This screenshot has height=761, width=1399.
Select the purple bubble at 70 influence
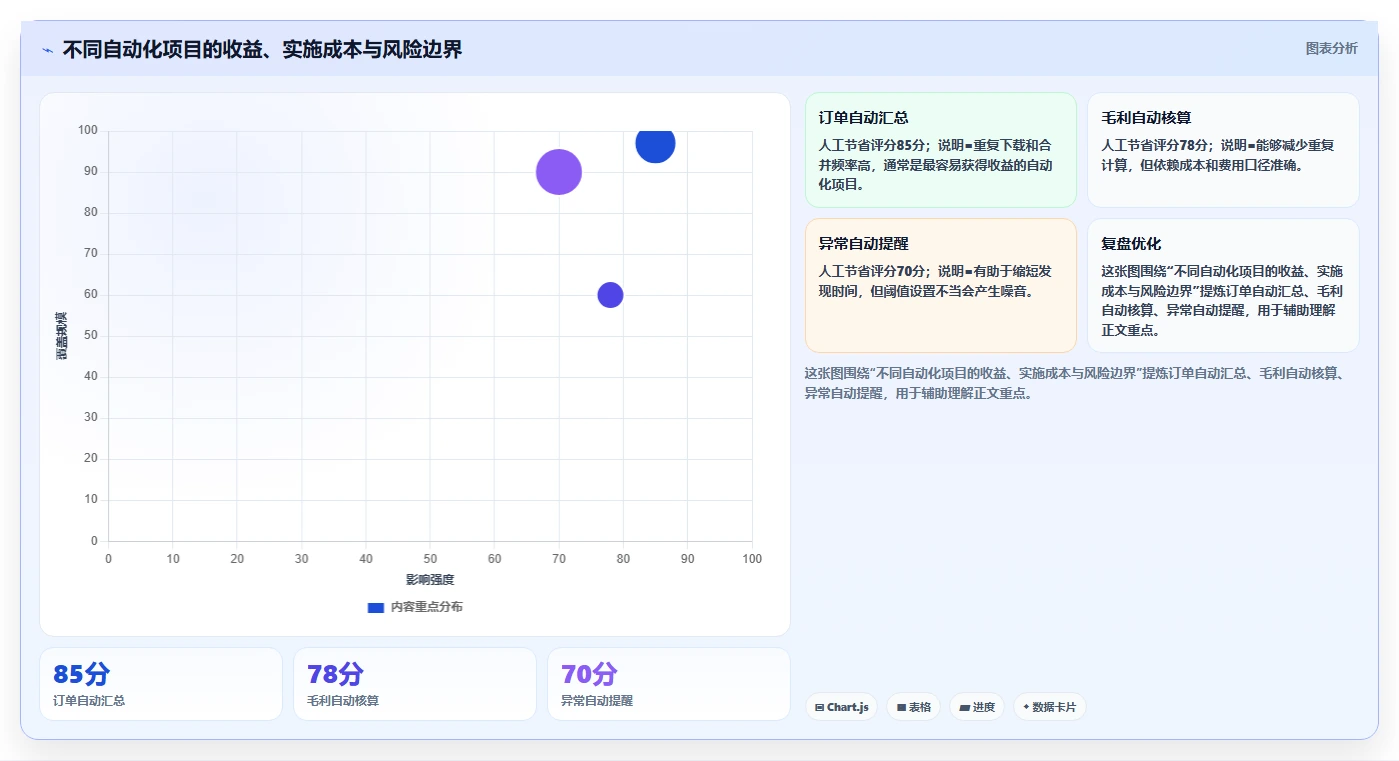559,172
